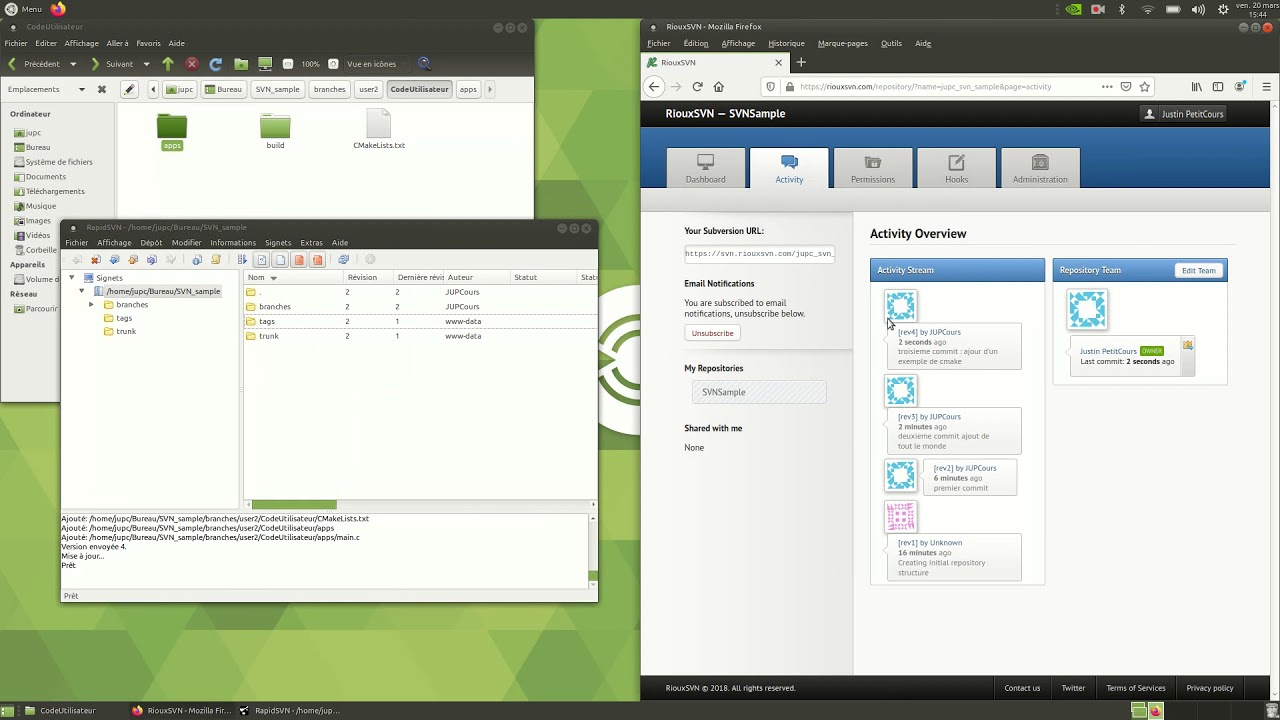Image resolution: width=1280 pixels, height=720 pixels.
Task: Bookmark this page with the star icon
Action: pos(1145,87)
